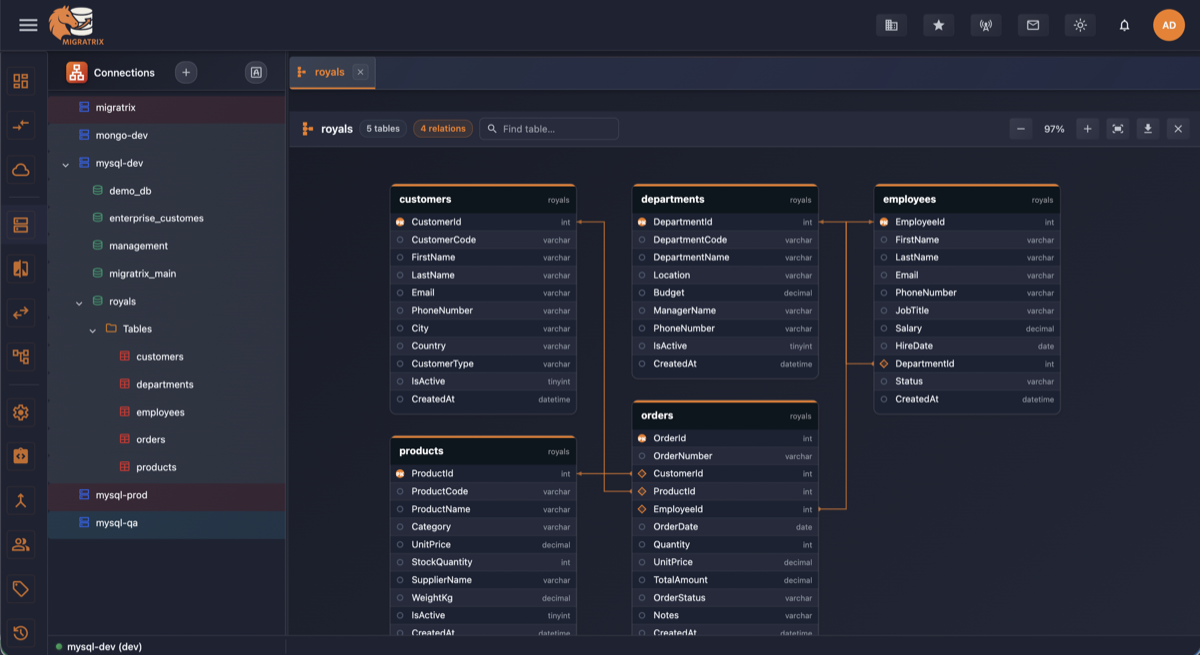Click the recent history clock icon in sidebar

pos(20,632)
